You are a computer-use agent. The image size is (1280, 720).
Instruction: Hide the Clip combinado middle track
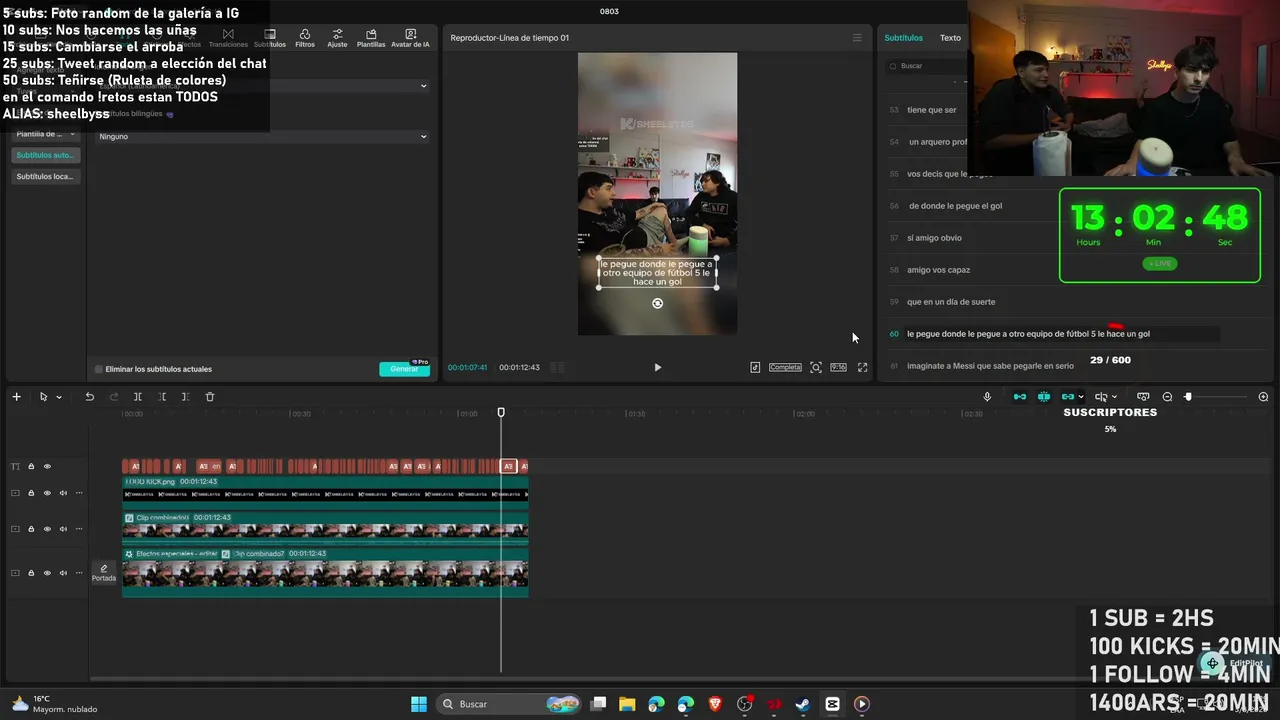pyautogui.click(x=47, y=529)
